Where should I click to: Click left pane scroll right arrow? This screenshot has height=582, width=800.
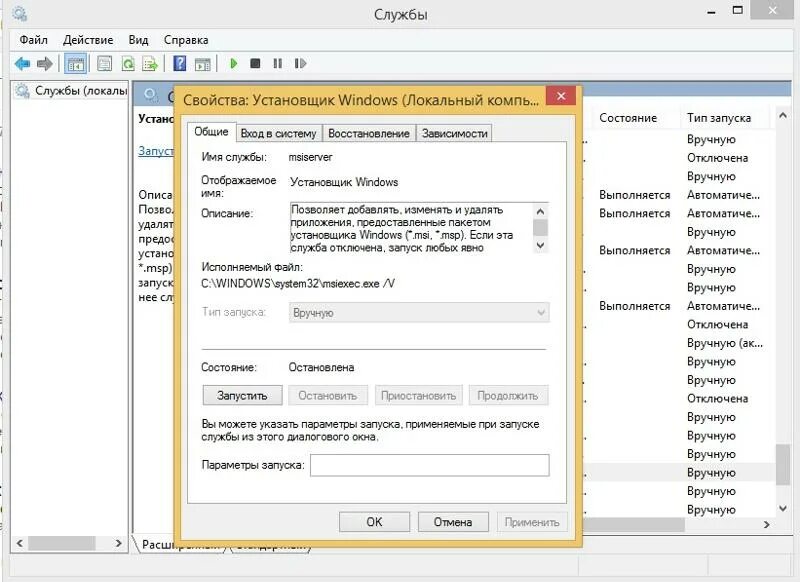118,543
